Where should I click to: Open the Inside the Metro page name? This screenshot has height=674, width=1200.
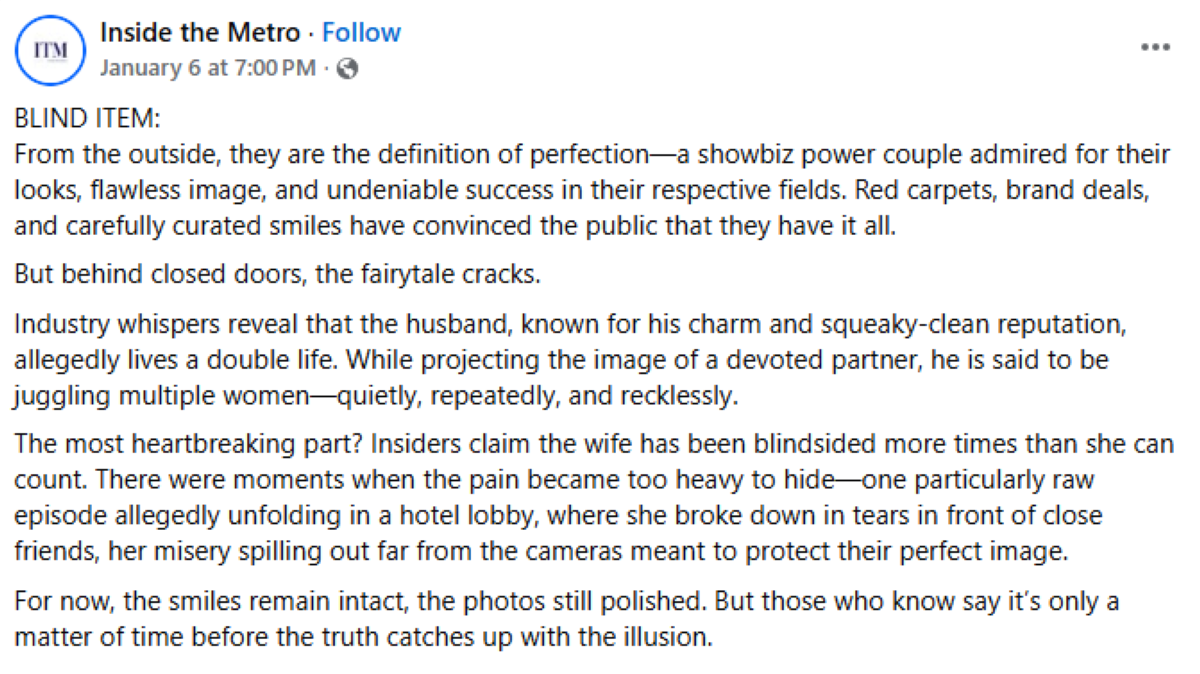coord(200,33)
